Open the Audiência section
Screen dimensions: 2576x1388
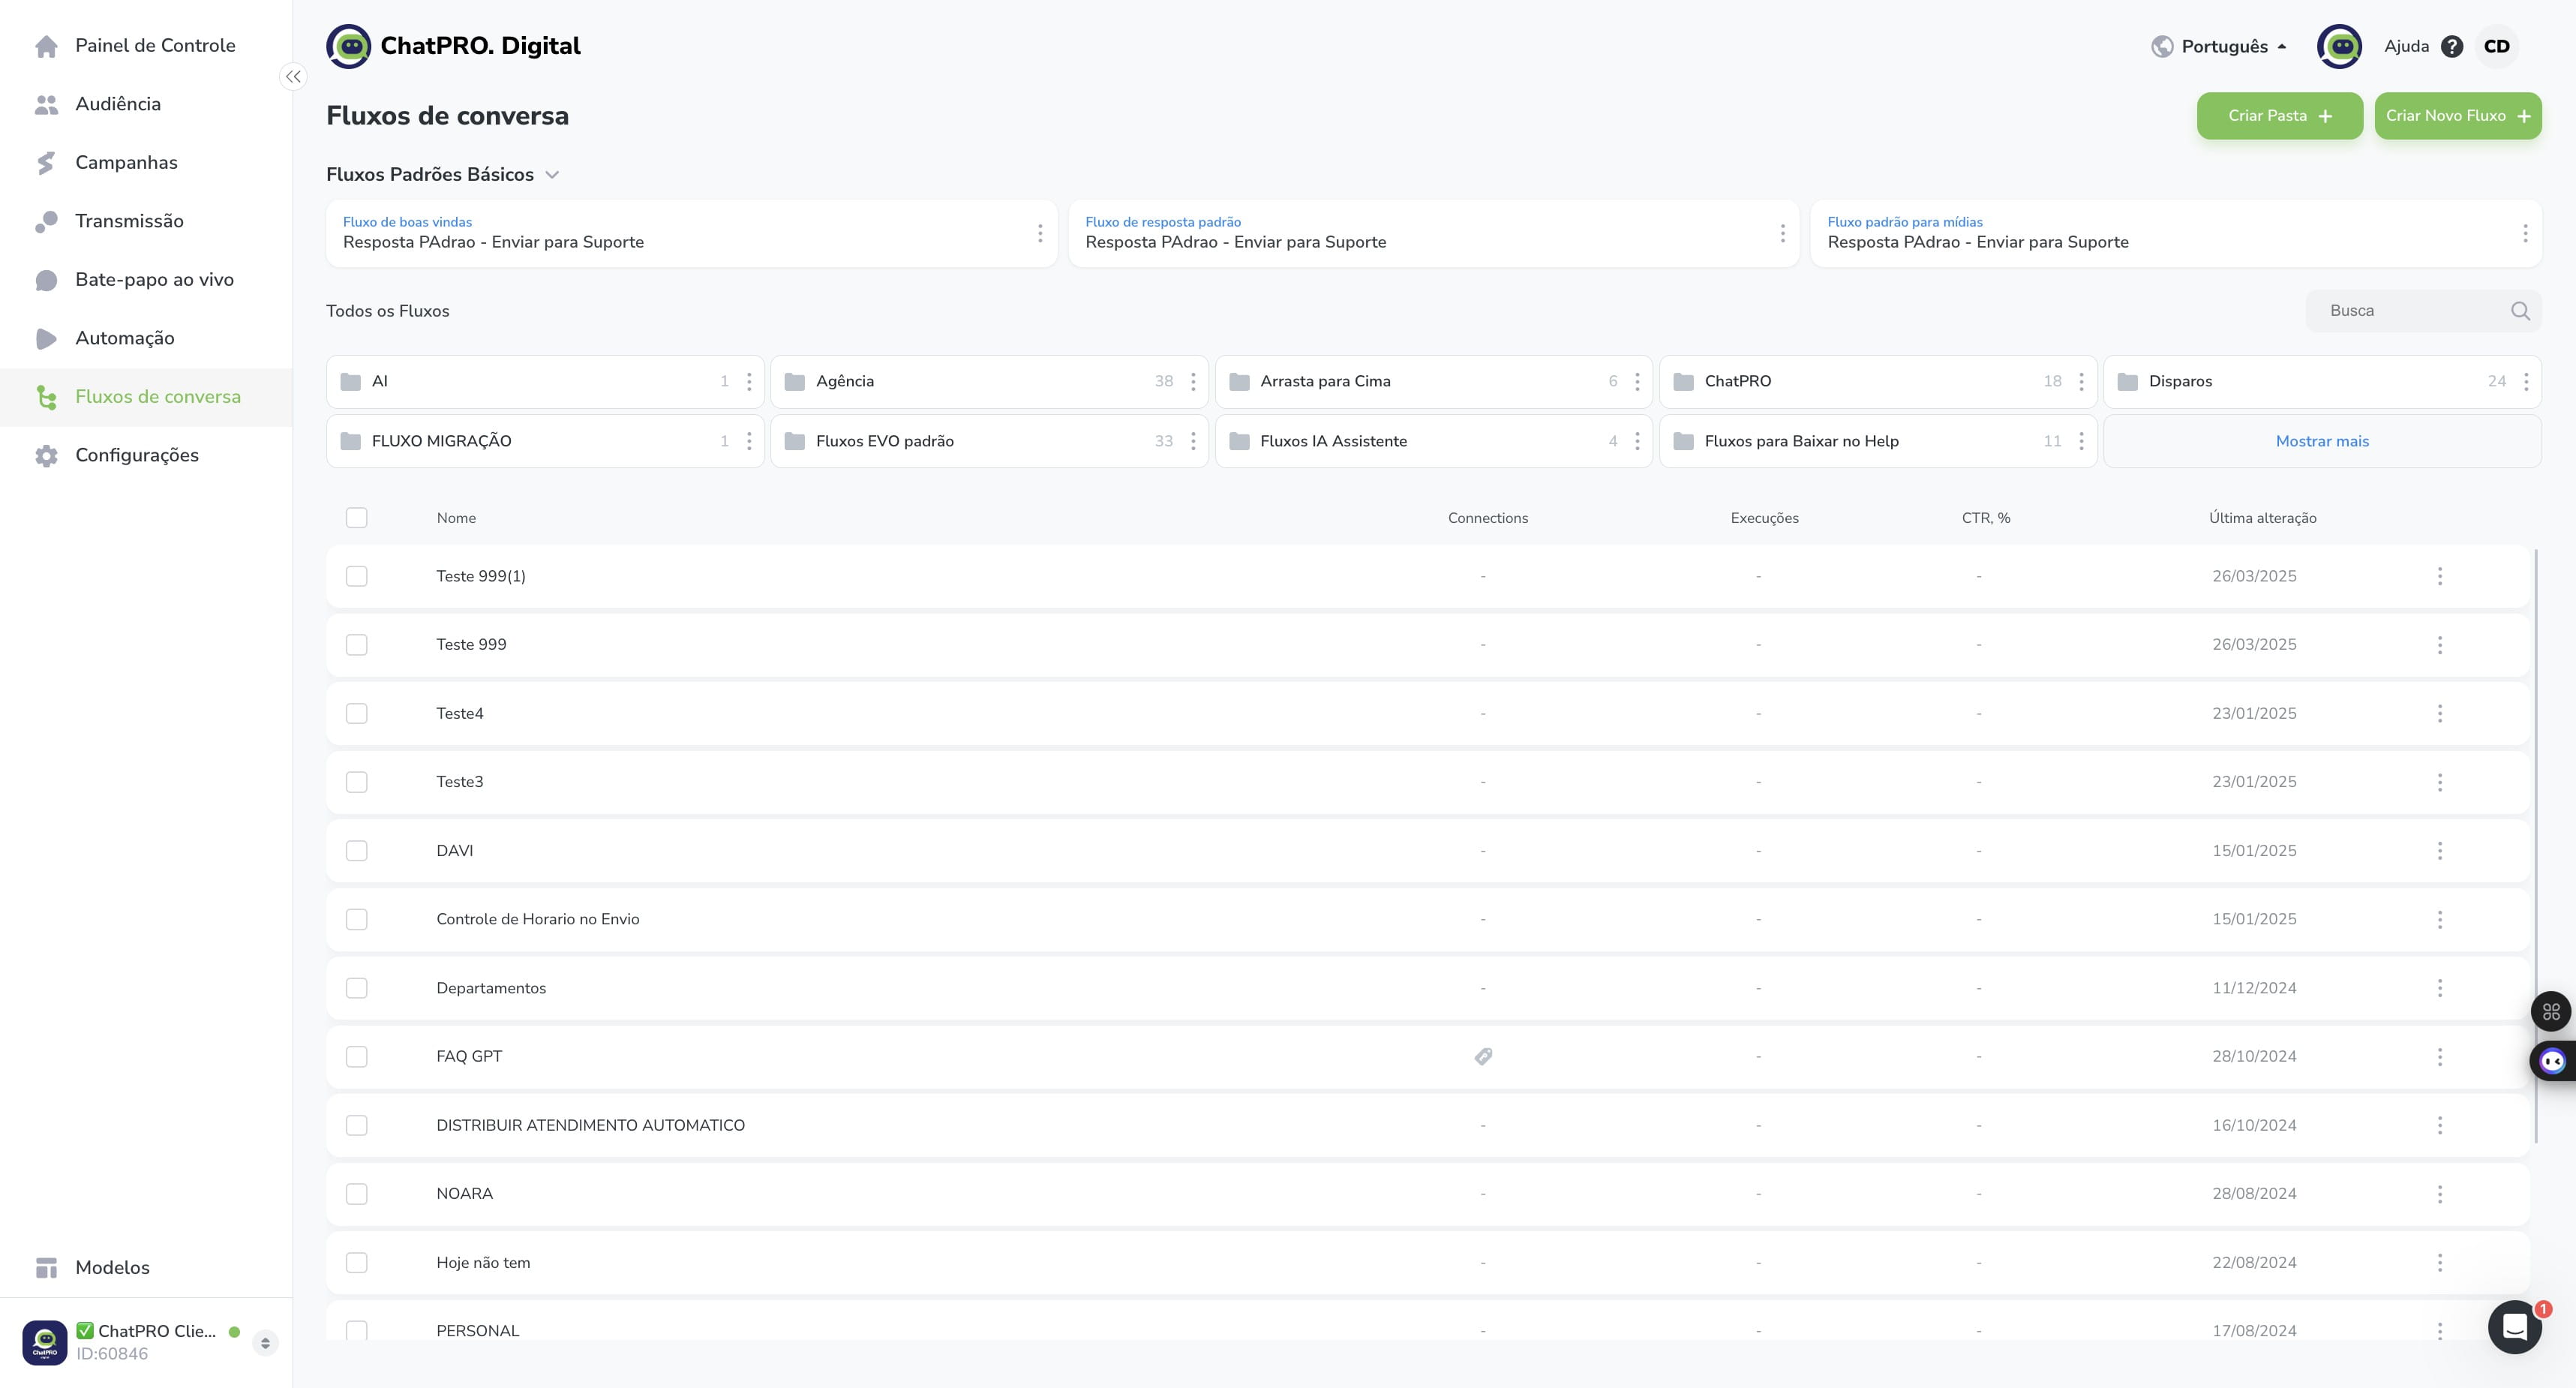tap(146, 104)
